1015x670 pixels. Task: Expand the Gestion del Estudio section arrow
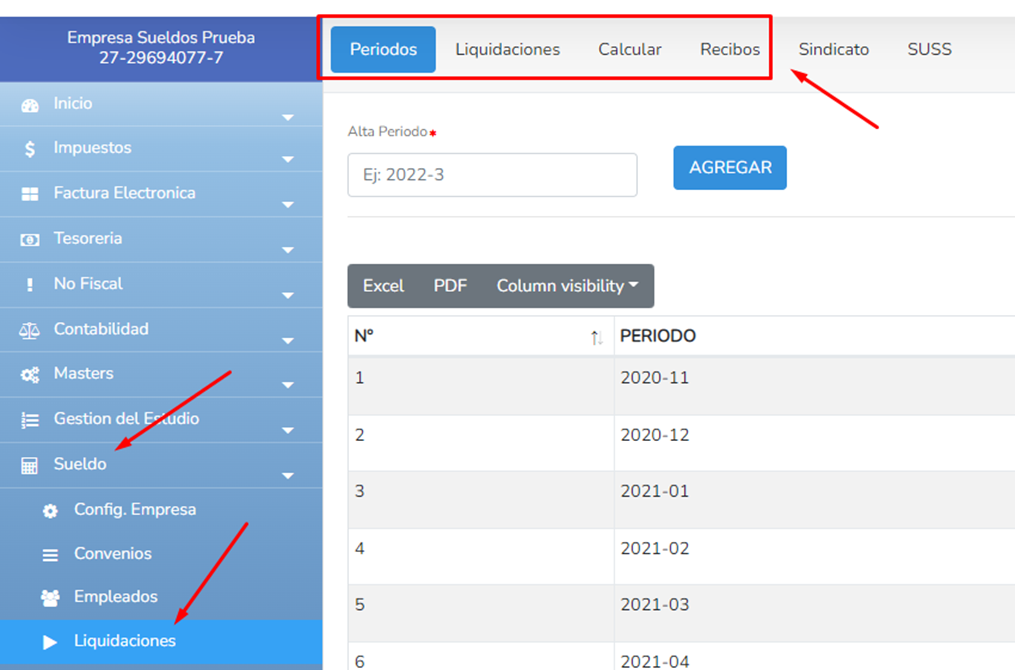coord(288,431)
